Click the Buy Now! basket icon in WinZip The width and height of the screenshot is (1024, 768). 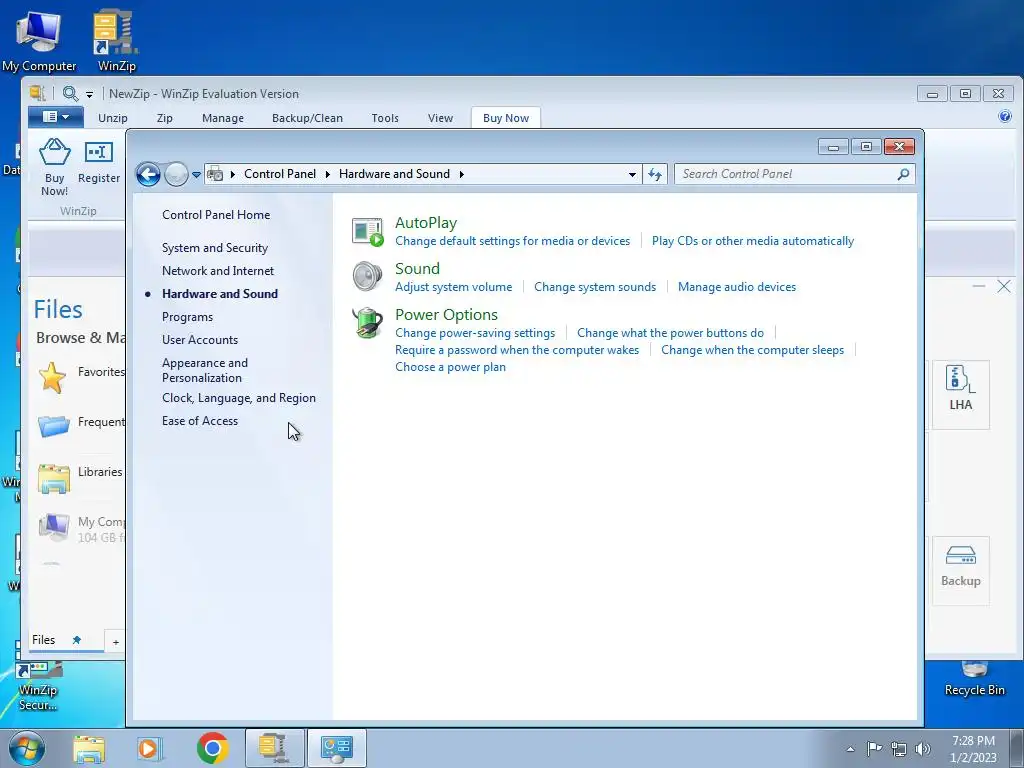click(x=55, y=152)
